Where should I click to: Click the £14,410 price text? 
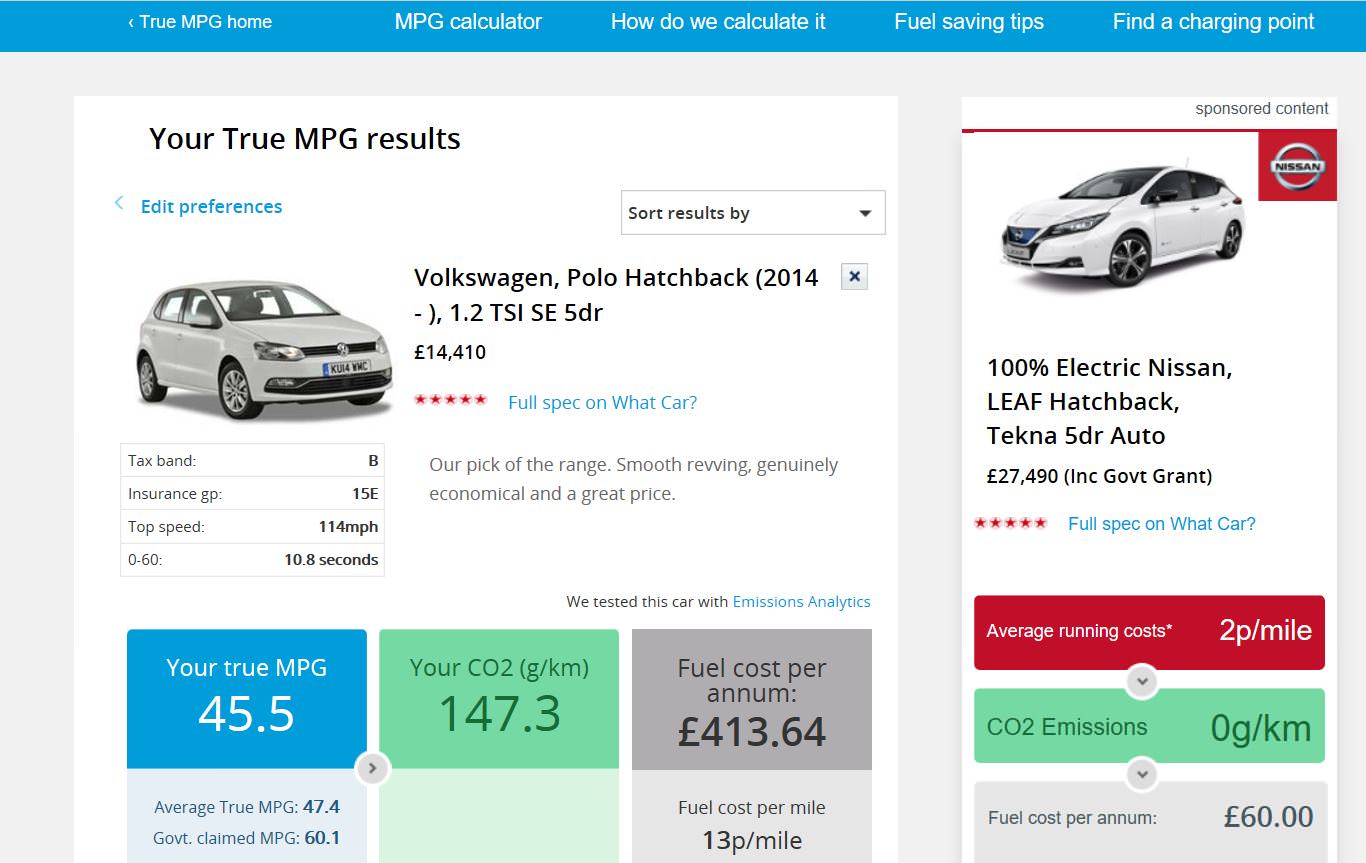(450, 352)
